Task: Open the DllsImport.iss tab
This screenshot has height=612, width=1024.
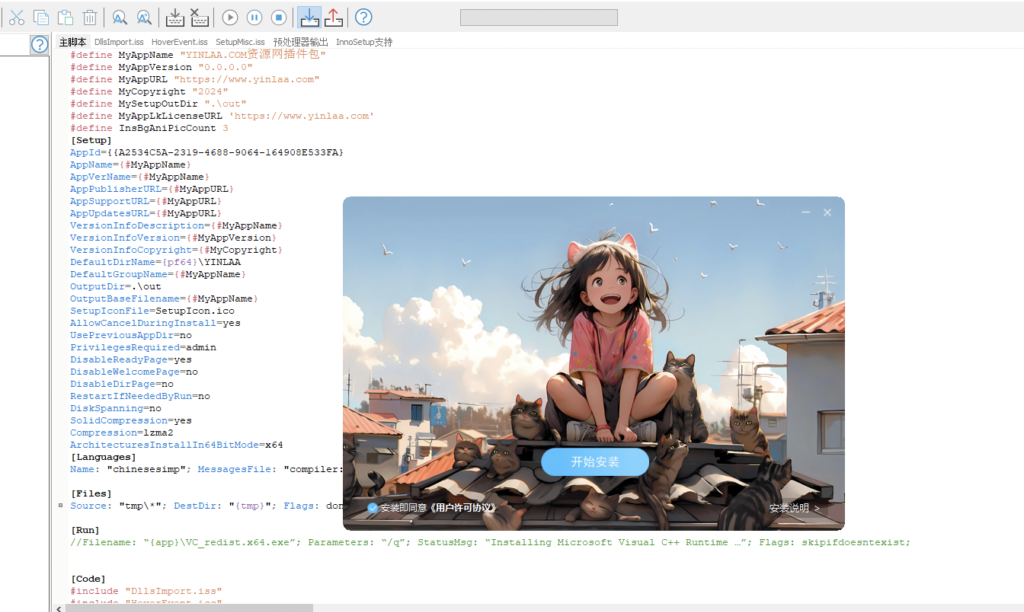Action: tap(119, 42)
